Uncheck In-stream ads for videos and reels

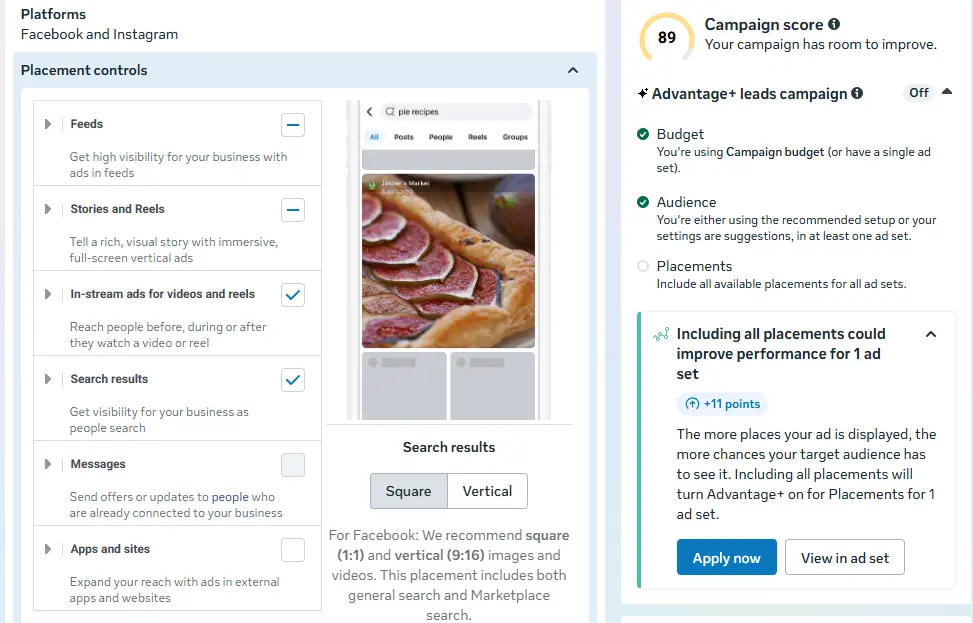[293, 295]
